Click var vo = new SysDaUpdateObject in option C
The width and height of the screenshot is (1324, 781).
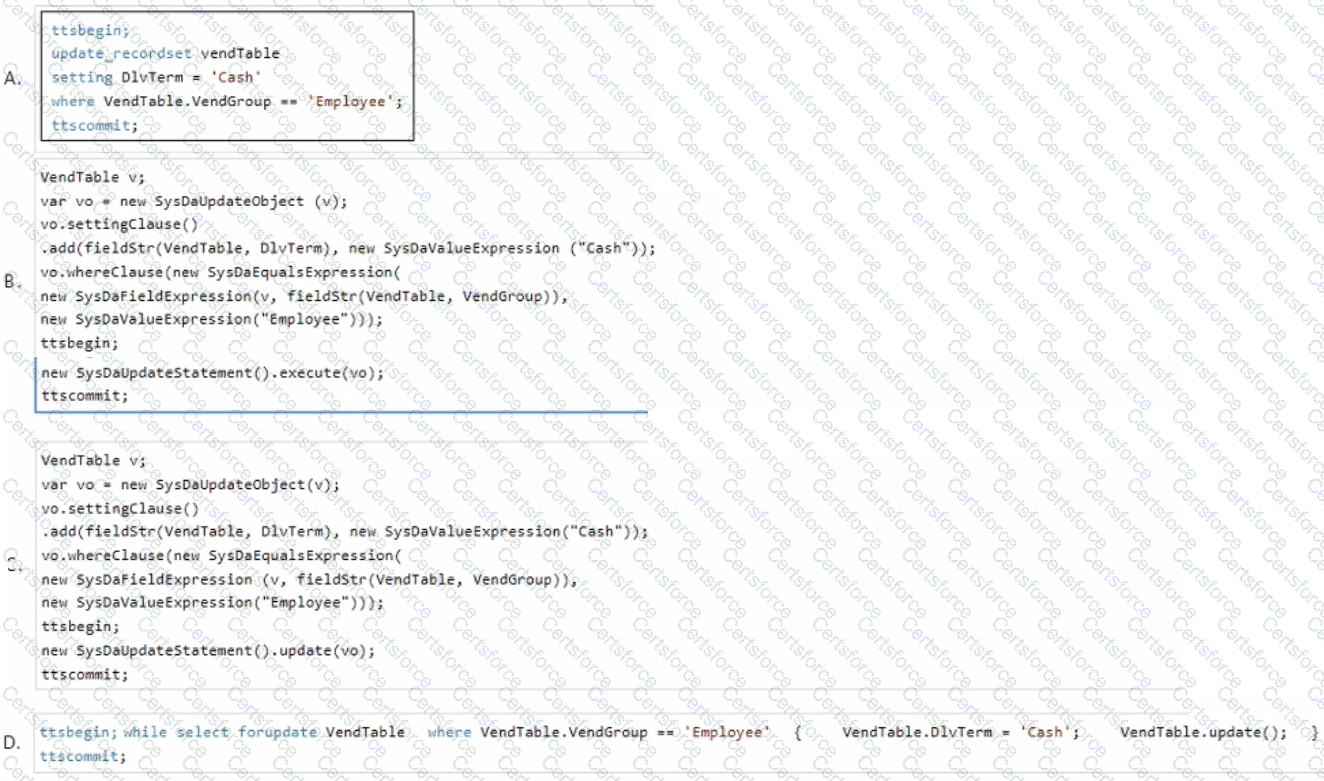tap(190, 485)
